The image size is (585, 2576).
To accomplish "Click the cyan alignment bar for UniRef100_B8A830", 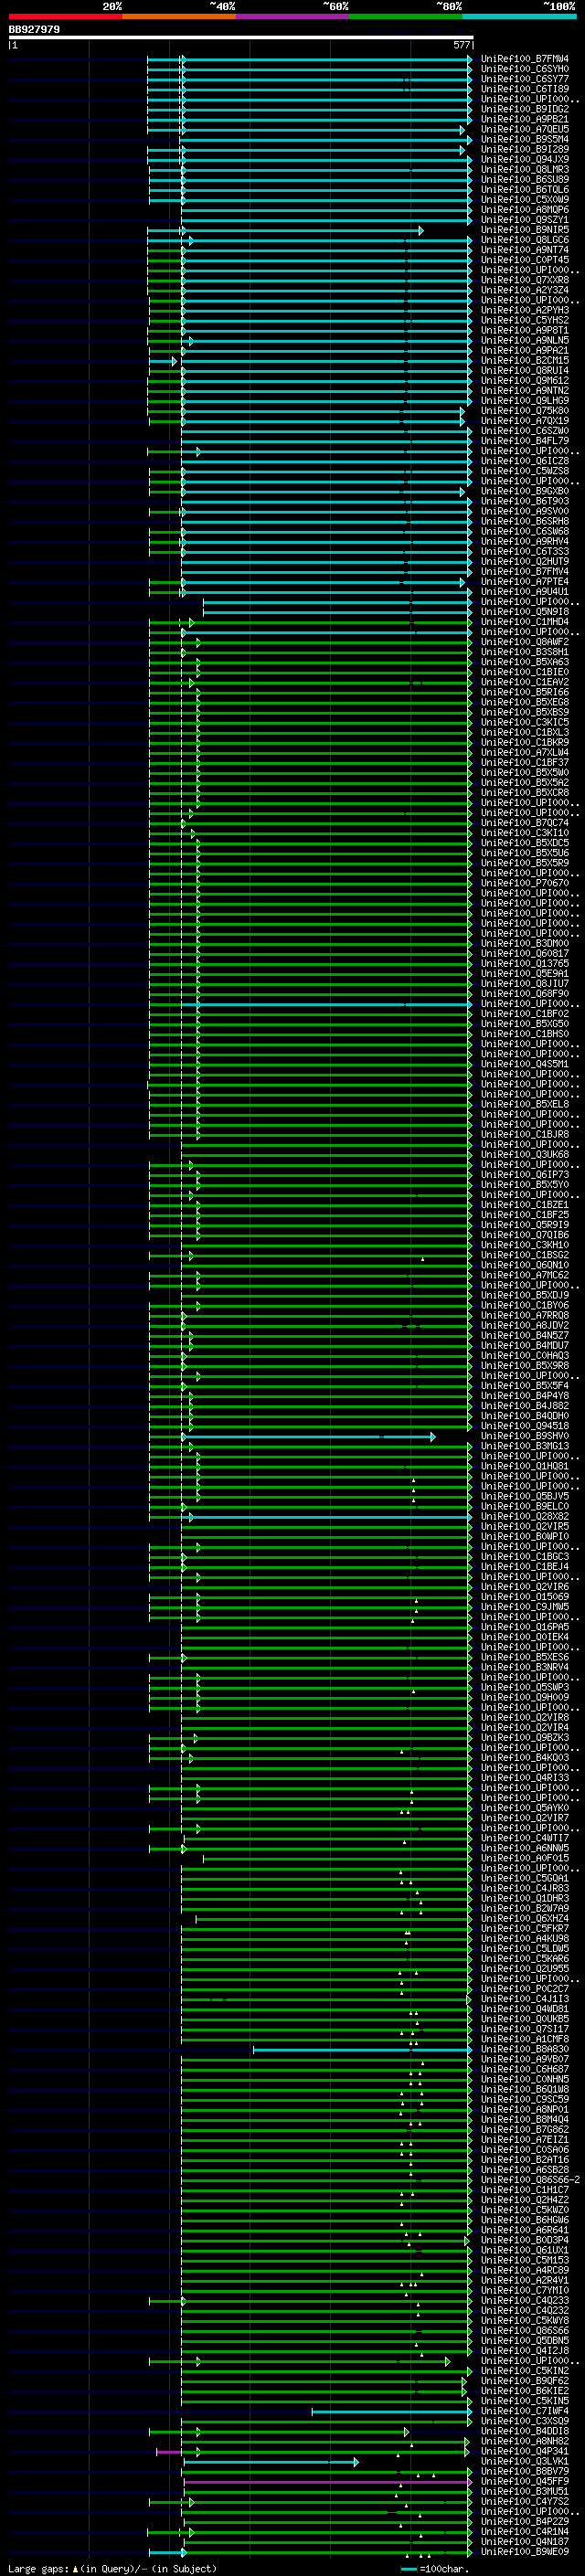I will point(362,2050).
